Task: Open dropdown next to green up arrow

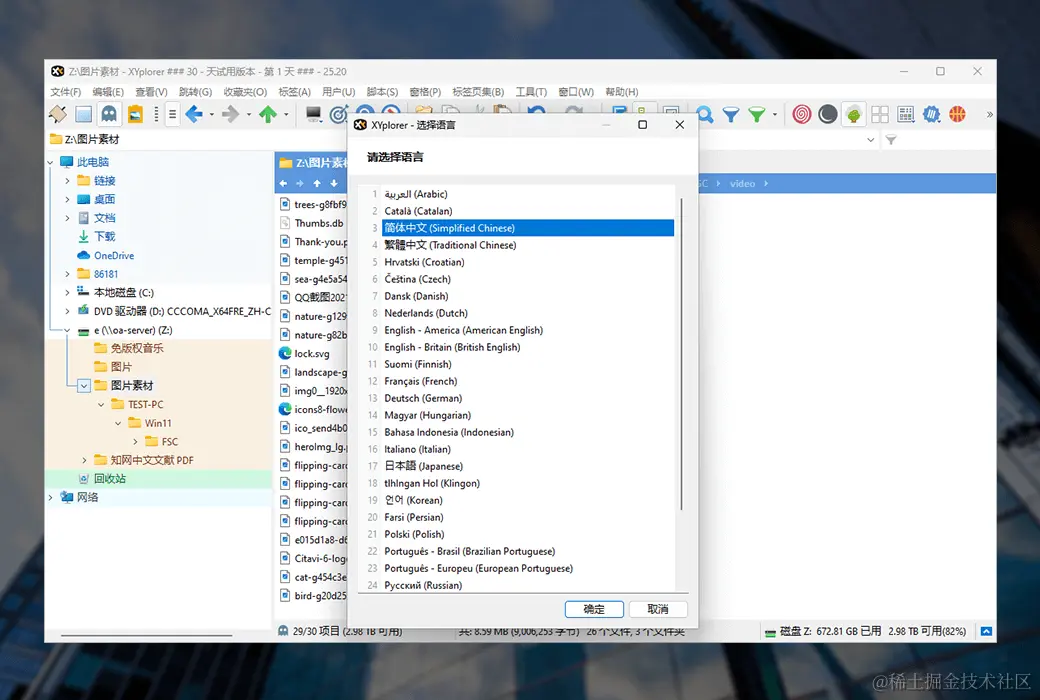Action: tap(286, 115)
